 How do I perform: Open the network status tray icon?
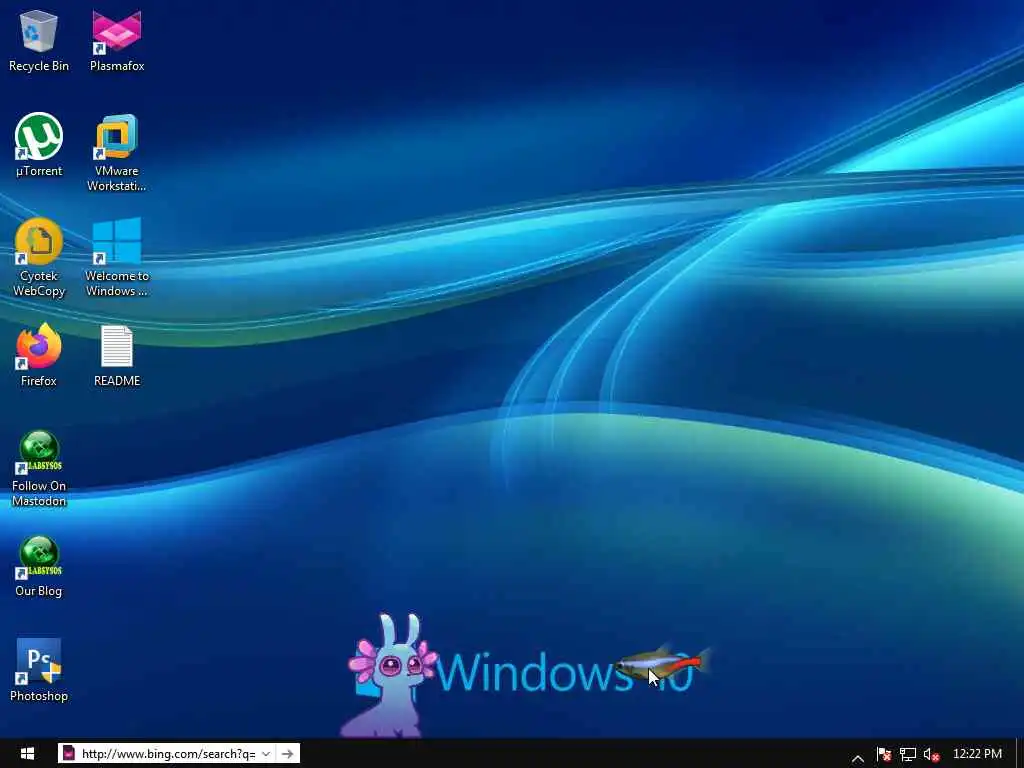click(907, 754)
